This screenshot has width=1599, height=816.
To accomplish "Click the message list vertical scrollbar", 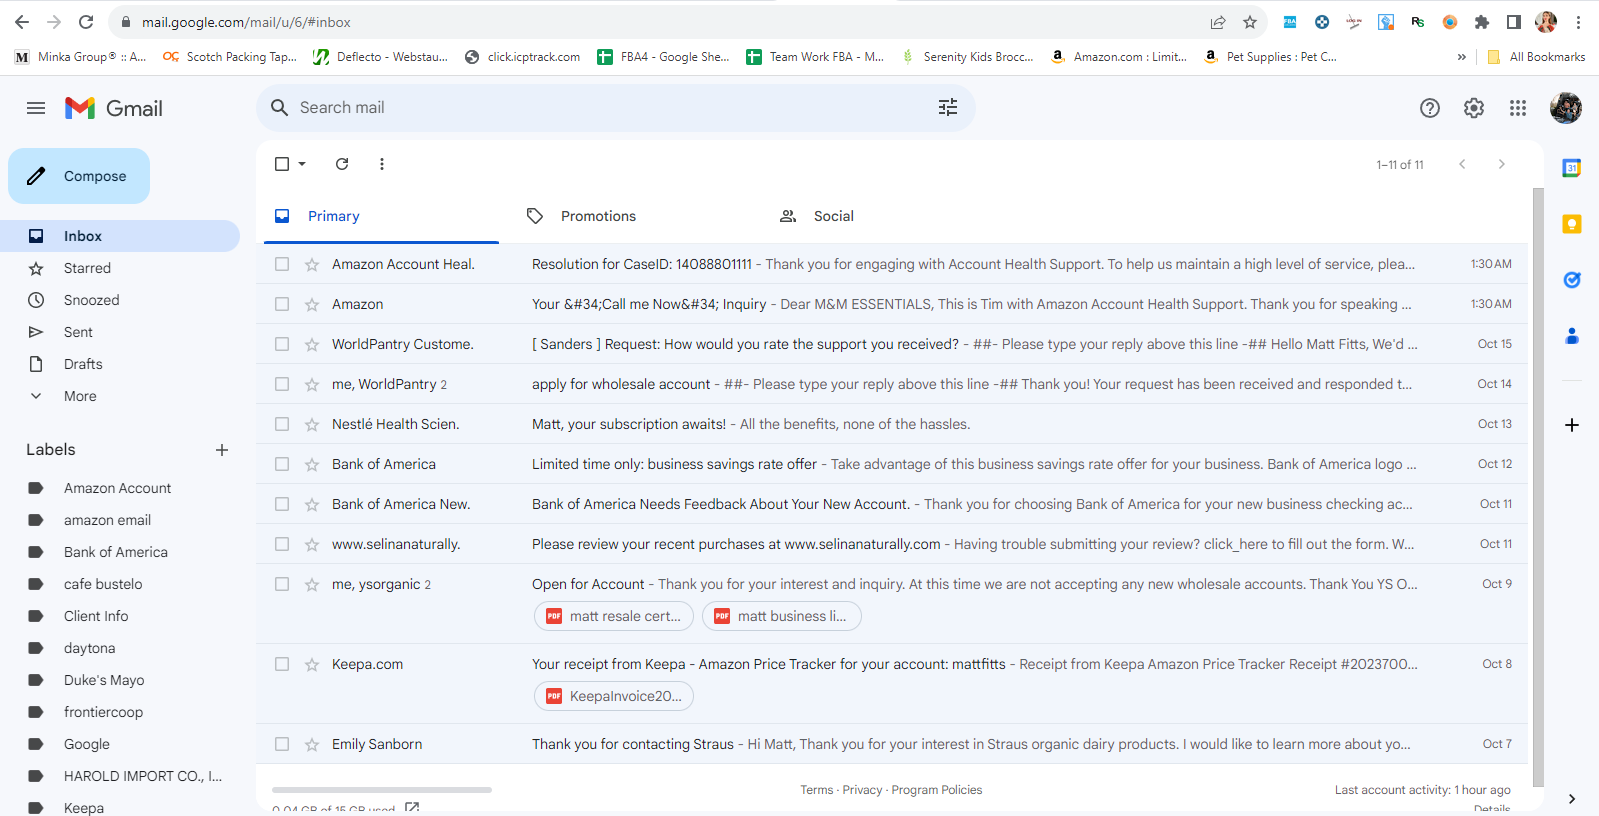I will (x=1538, y=488).
